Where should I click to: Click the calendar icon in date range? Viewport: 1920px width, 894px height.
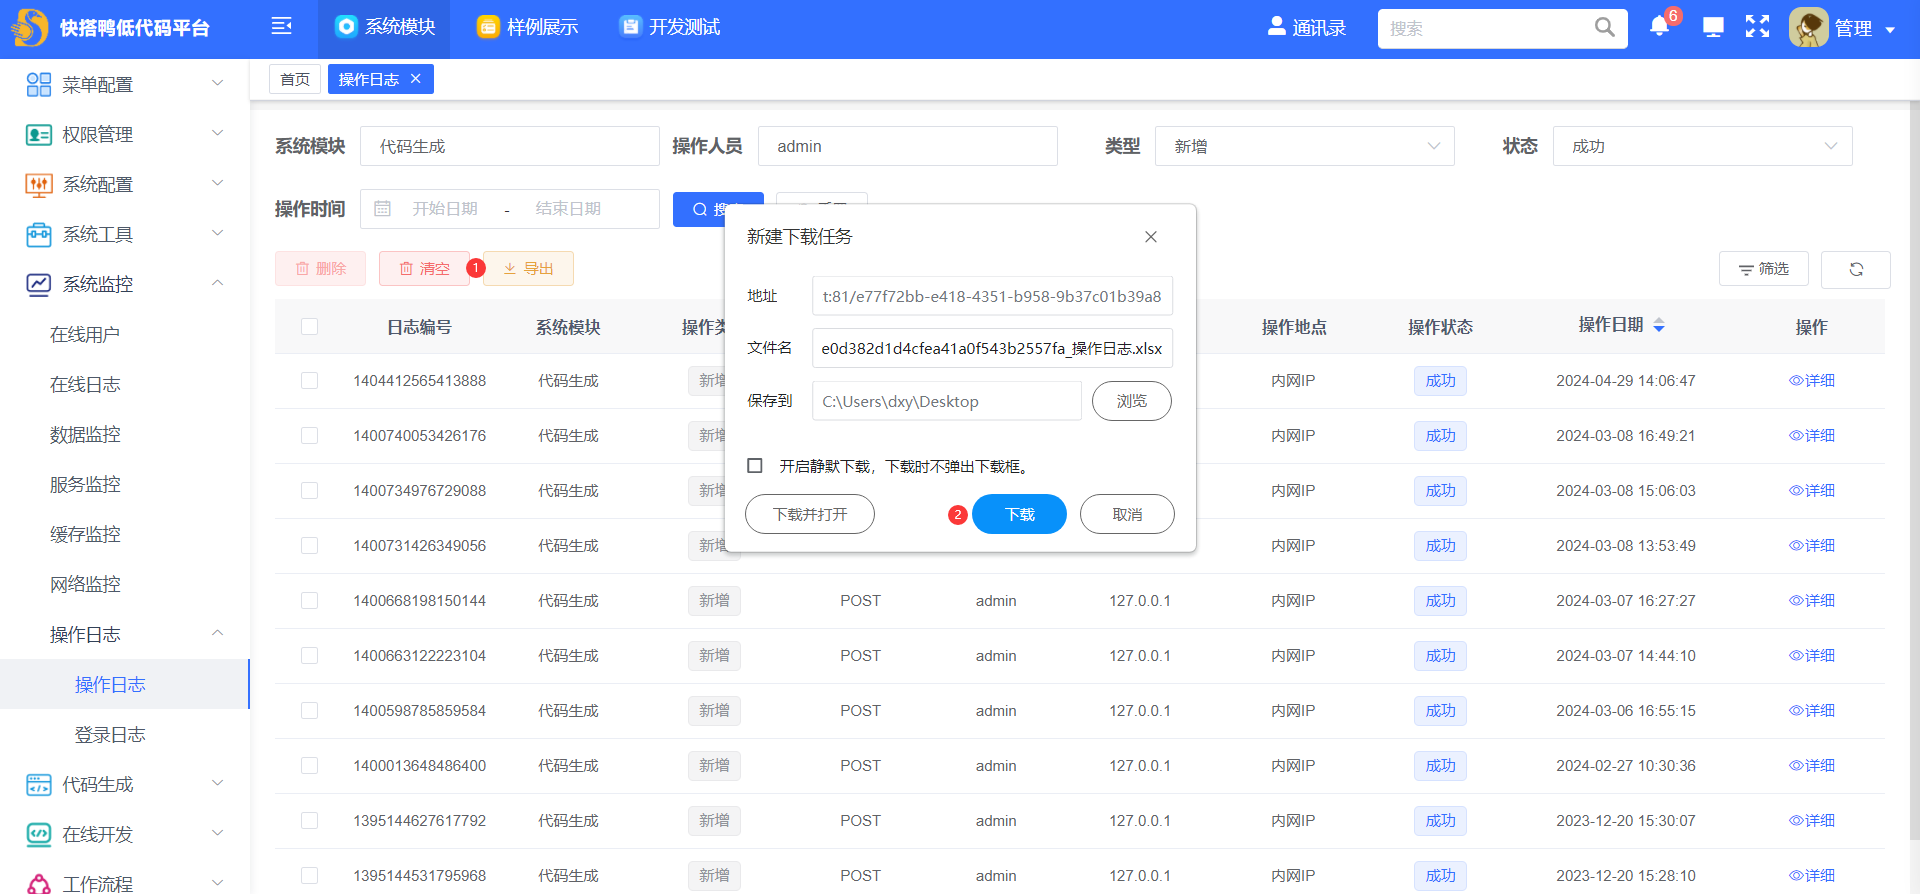[382, 209]
